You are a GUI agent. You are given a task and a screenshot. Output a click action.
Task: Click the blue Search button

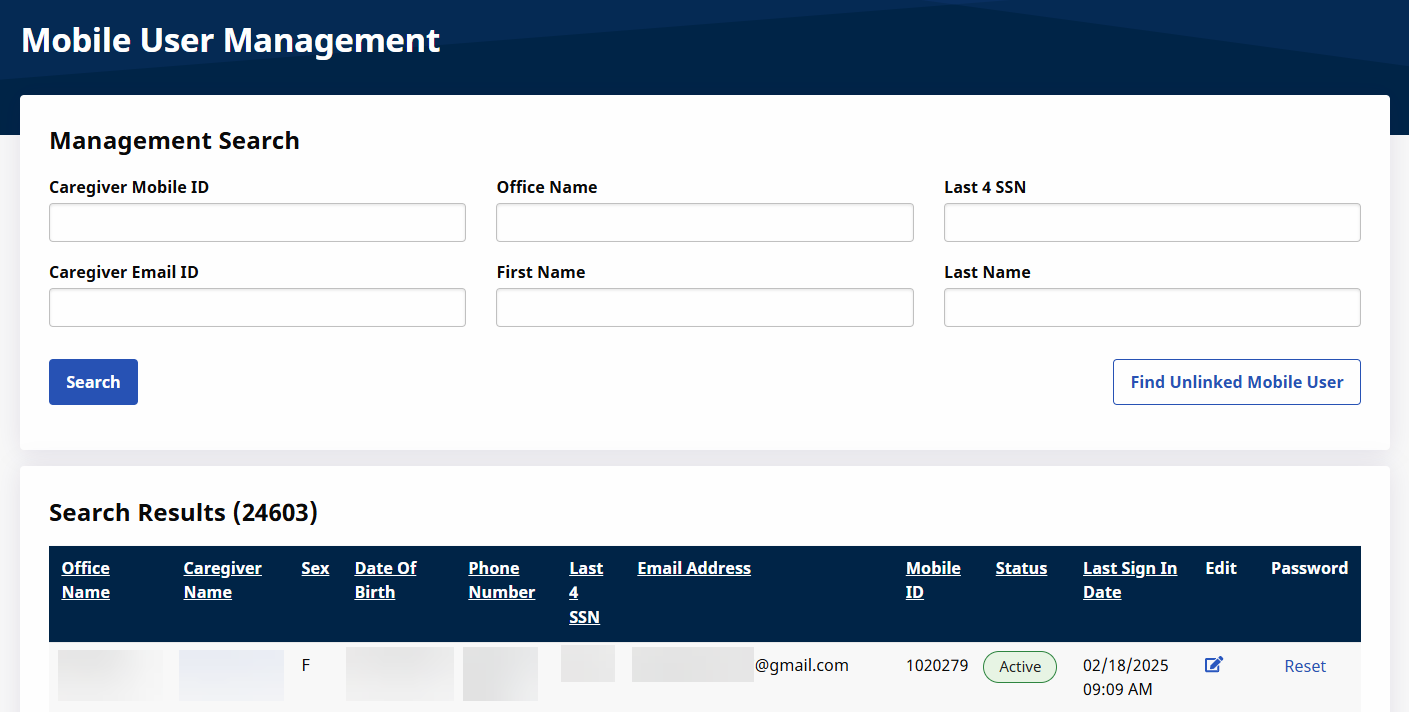(x=93, y=382)
